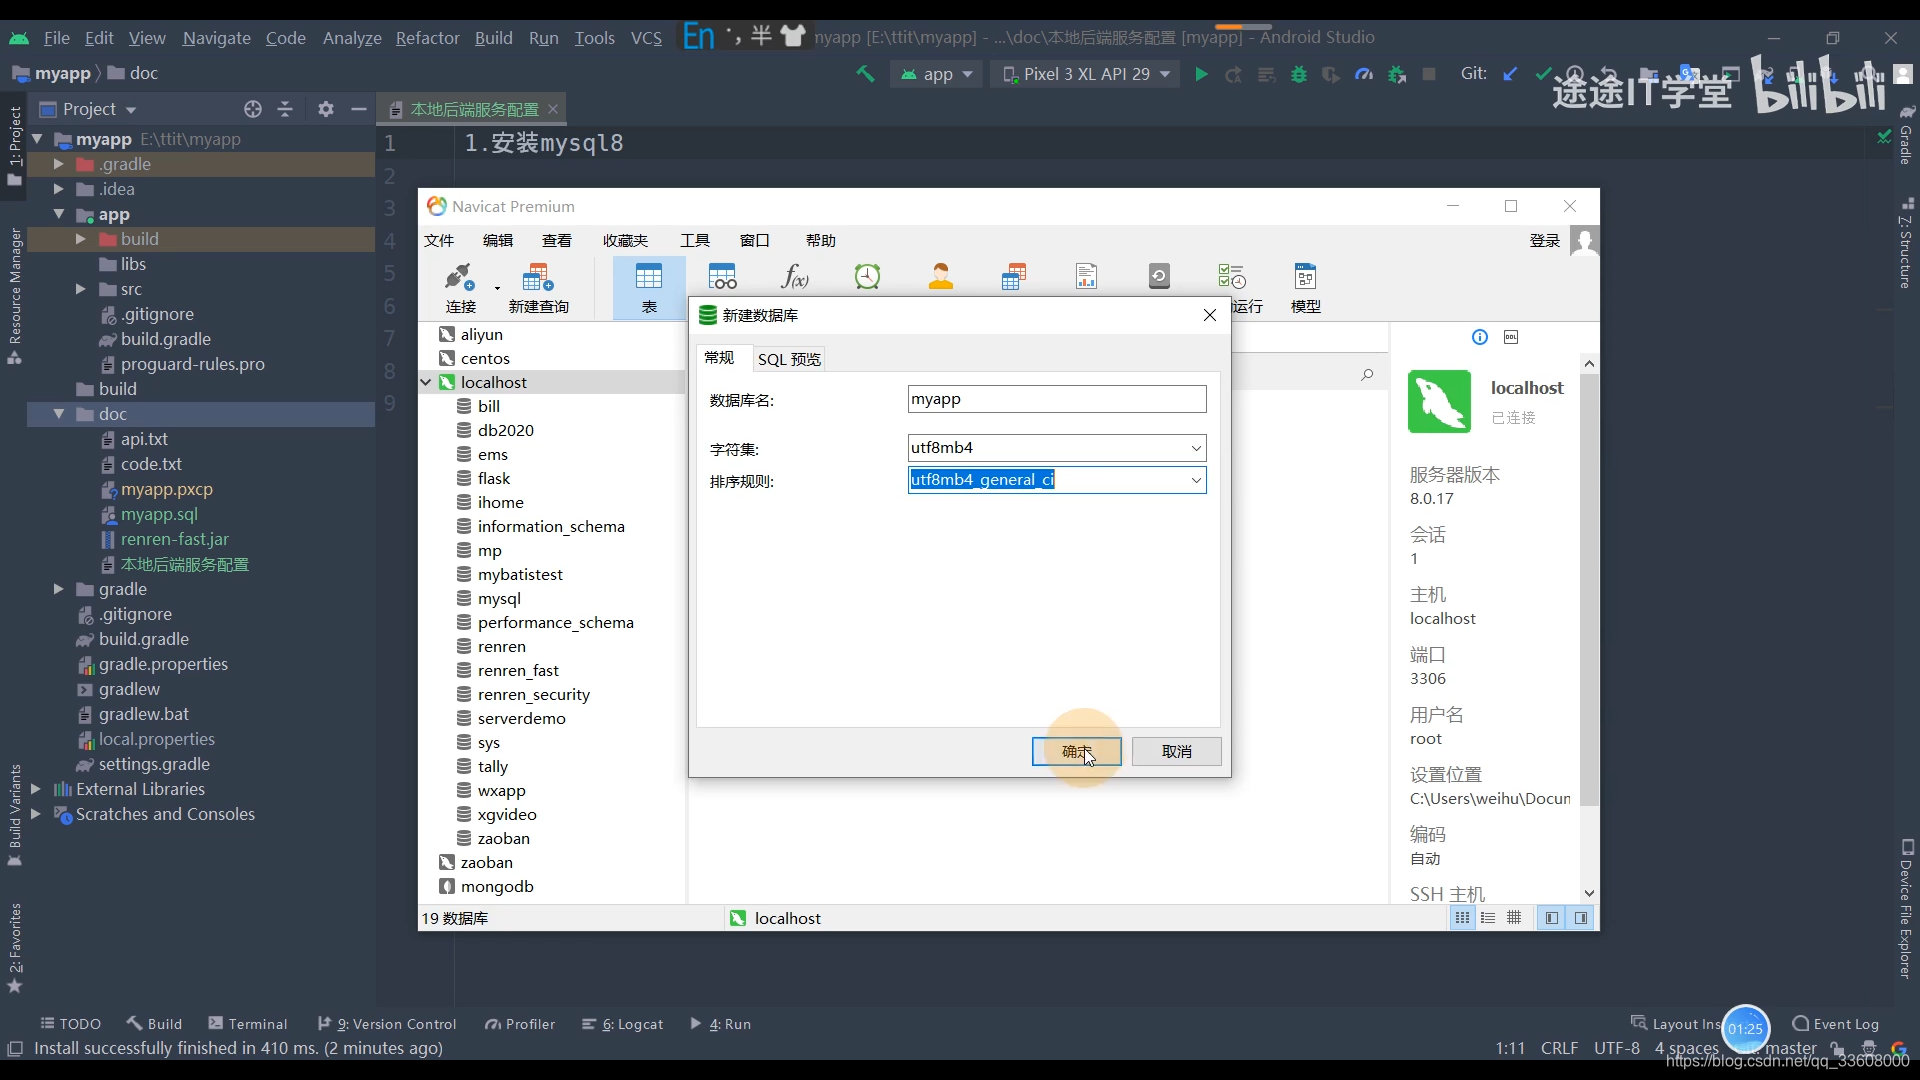Click 确求 confirm button in dialog

pos(1076,750)
